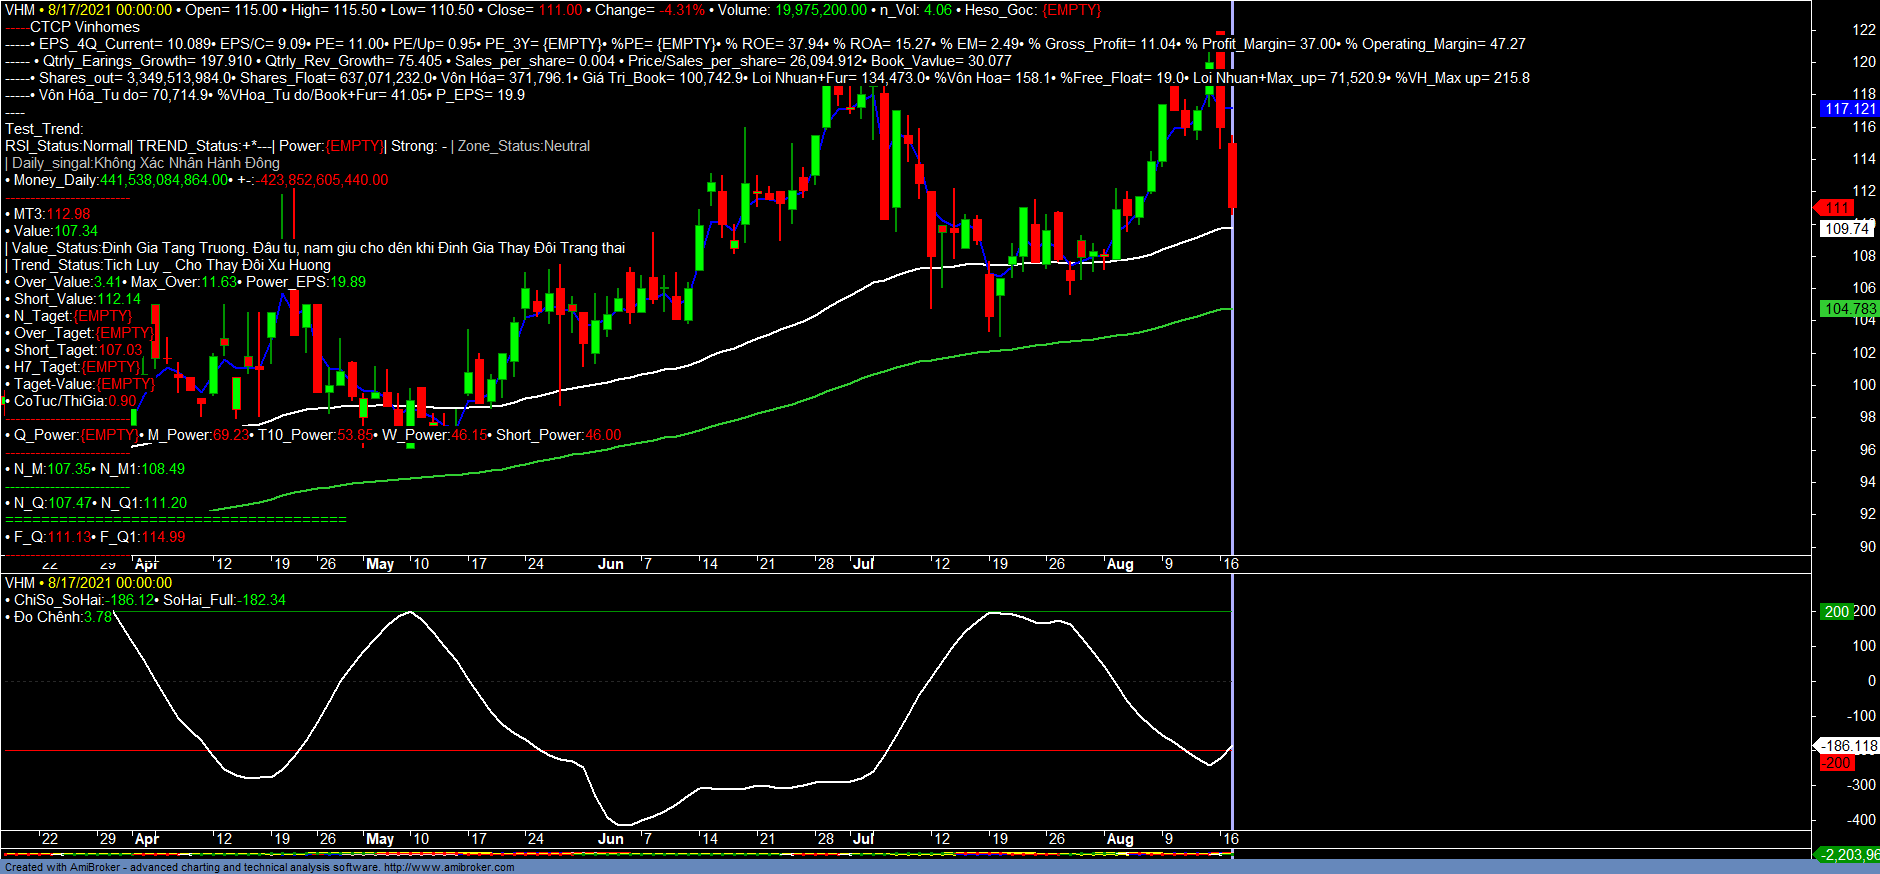The image size is (1880, 874).
Task: Click the Jul label on oscillator date axis
Action: 863,839
